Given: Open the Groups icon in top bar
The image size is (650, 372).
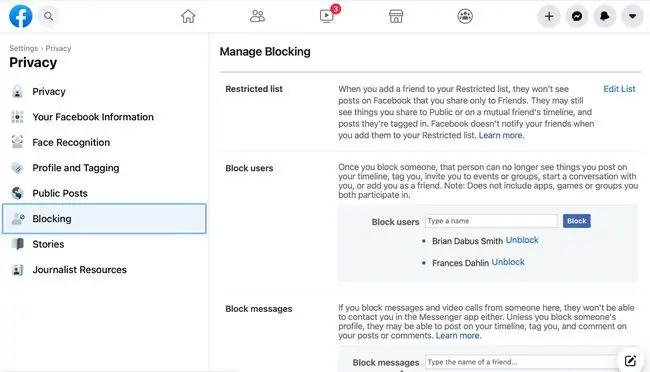Looking at the screenshot, I should coord(465,16).
